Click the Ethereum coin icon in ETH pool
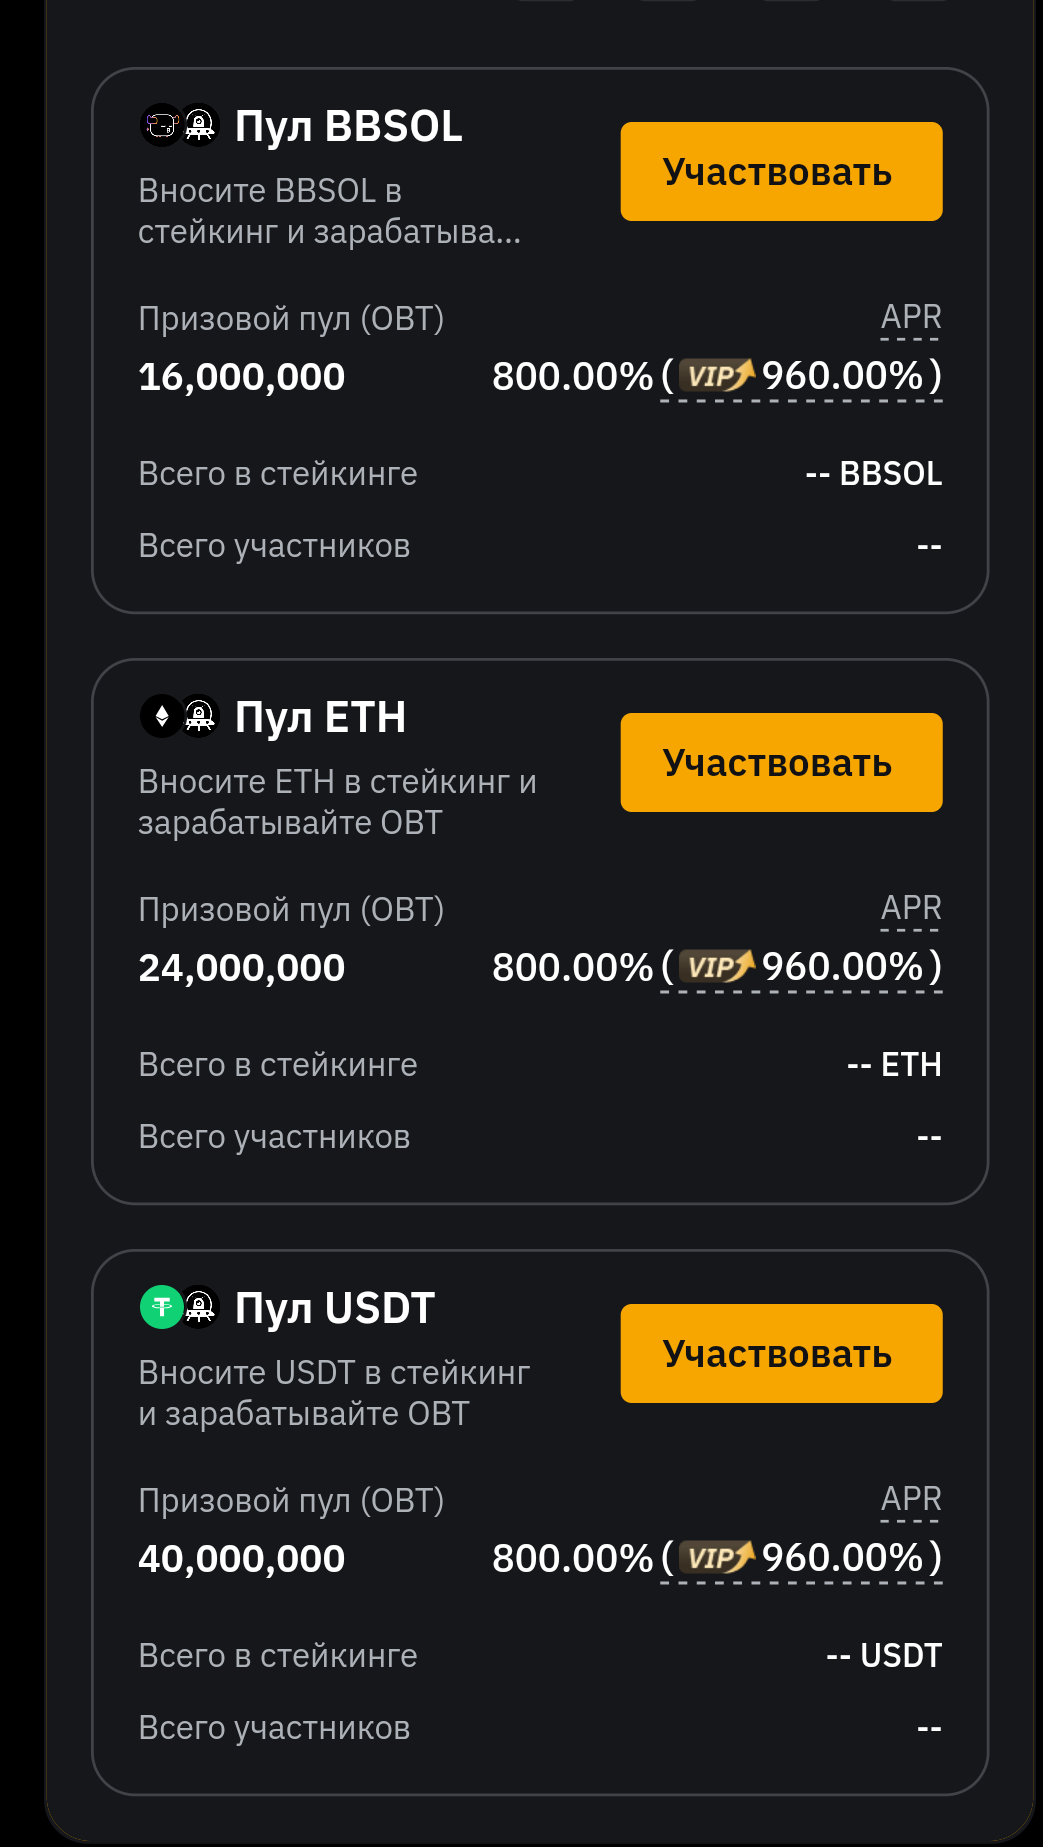Viewport: 1043px width, 1847px height. point(161,716)
